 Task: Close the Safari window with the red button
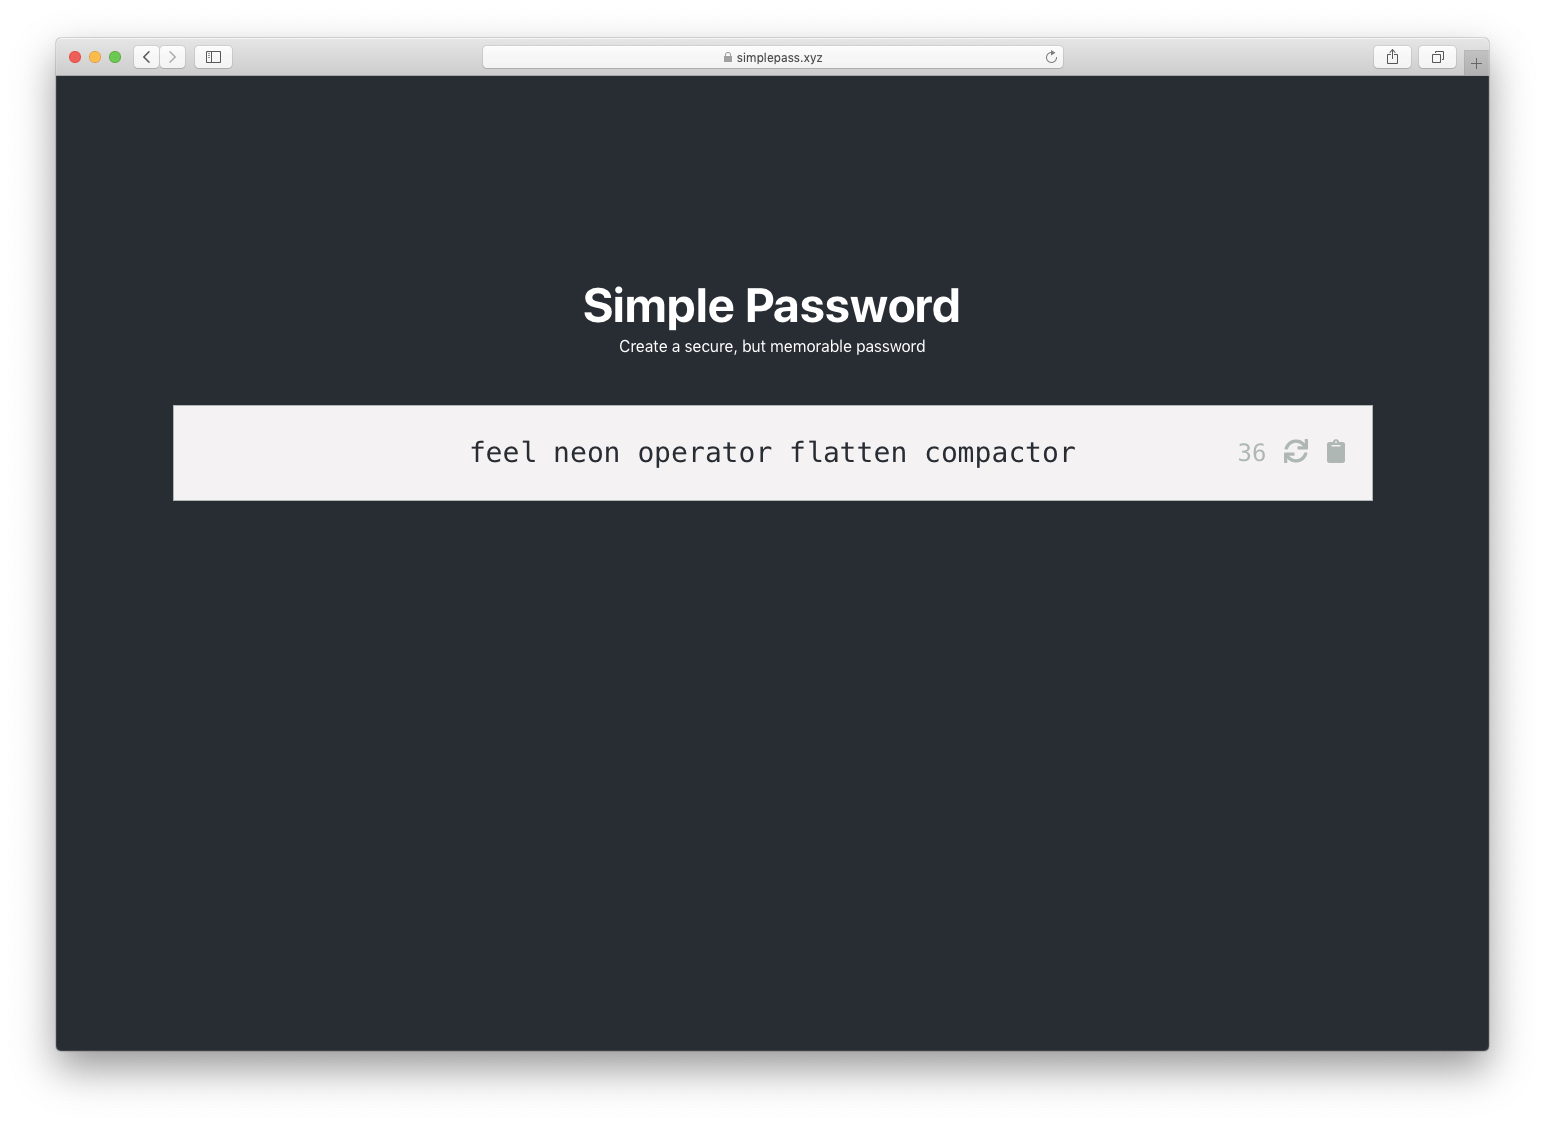click(x=75, y=57)
